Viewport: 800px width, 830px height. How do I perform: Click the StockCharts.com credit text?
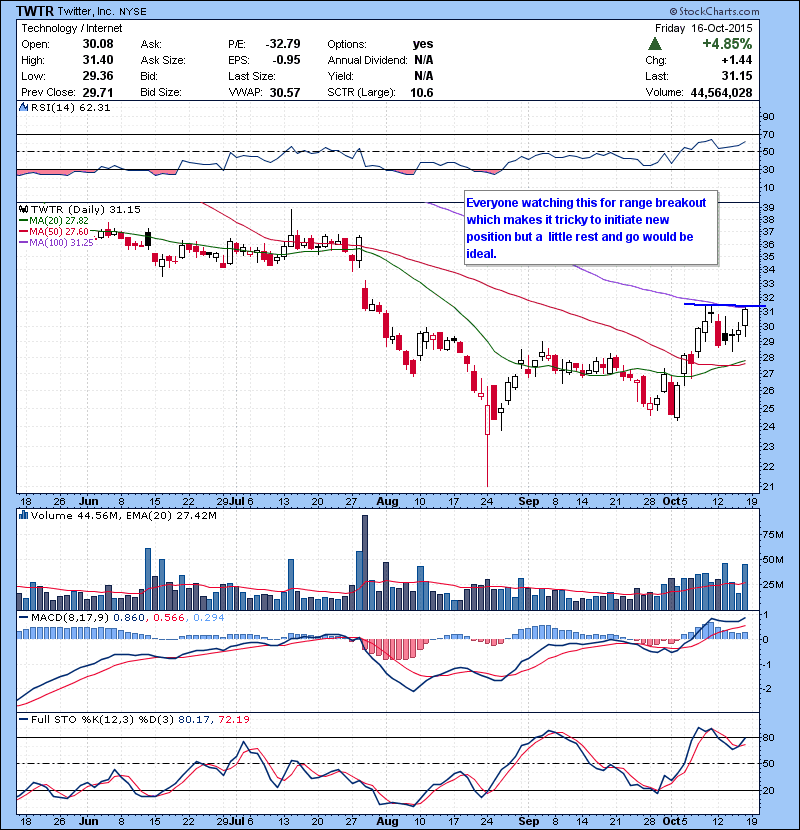[x=714, y=11]
